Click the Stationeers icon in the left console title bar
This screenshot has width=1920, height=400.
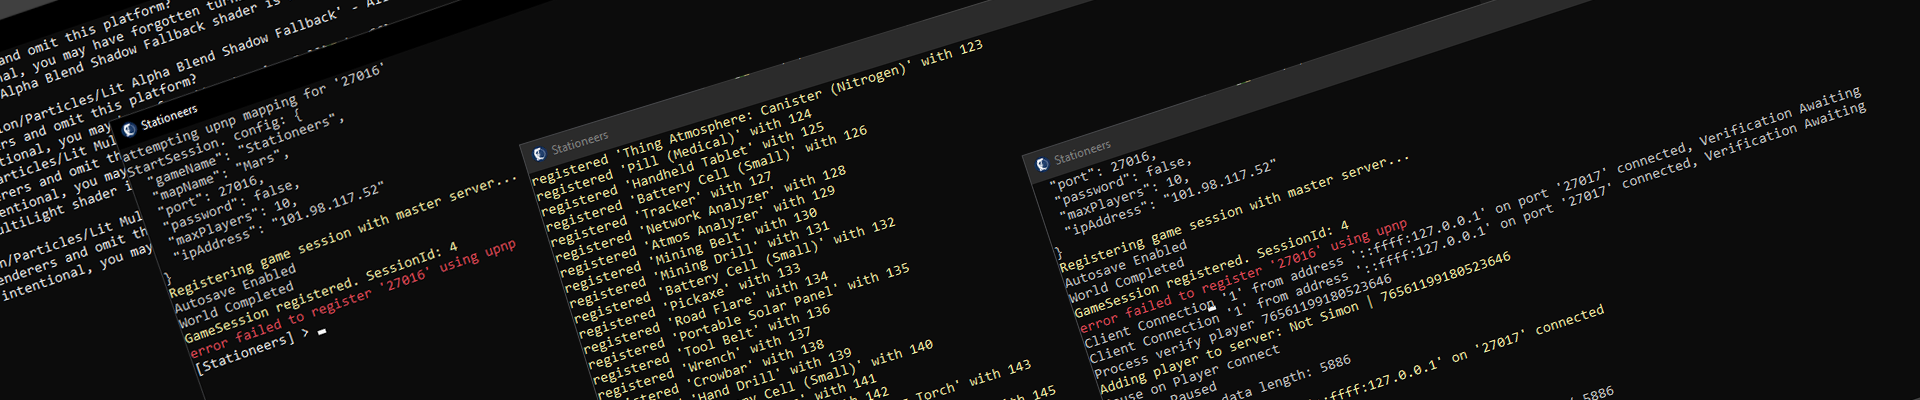click(128, 129)
